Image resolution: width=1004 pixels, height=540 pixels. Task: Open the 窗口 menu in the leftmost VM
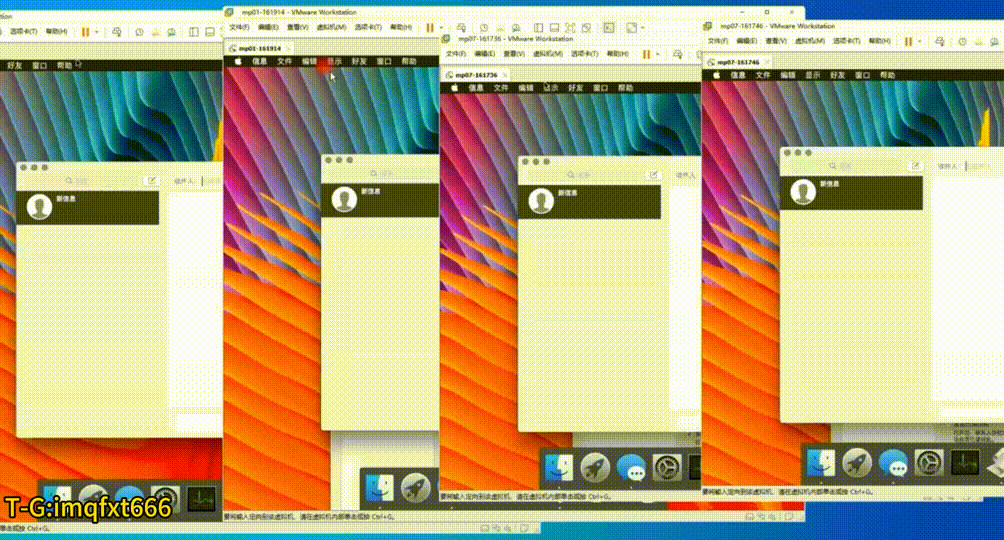pyautogui.click(x=40, y=65)
